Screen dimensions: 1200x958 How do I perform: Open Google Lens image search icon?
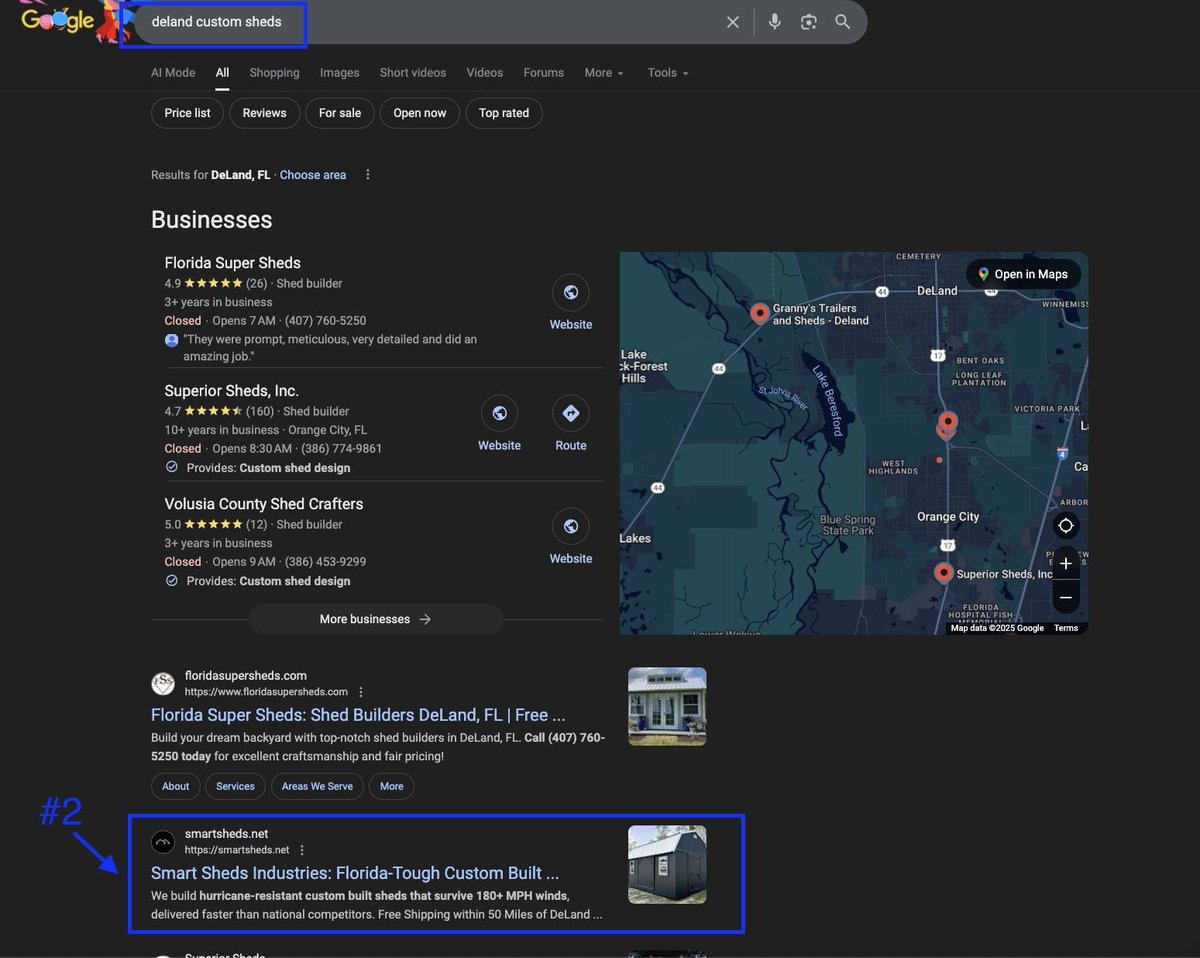[x=809, y=22]
